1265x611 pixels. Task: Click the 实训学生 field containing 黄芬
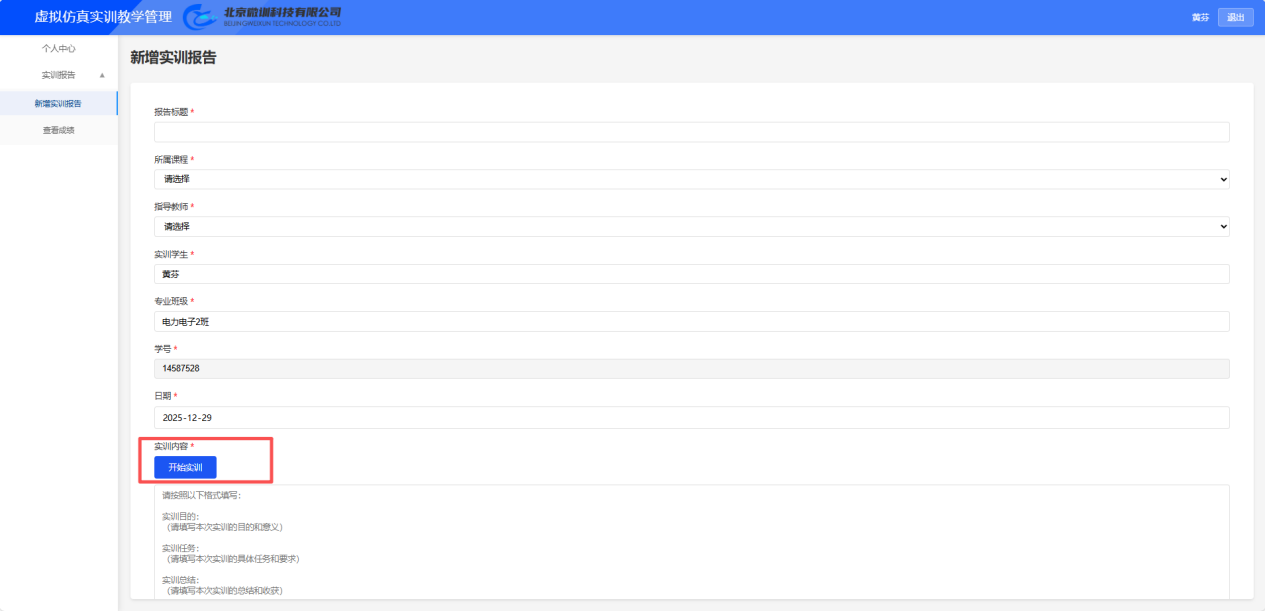pyautogui.click(x=691, y=274)
